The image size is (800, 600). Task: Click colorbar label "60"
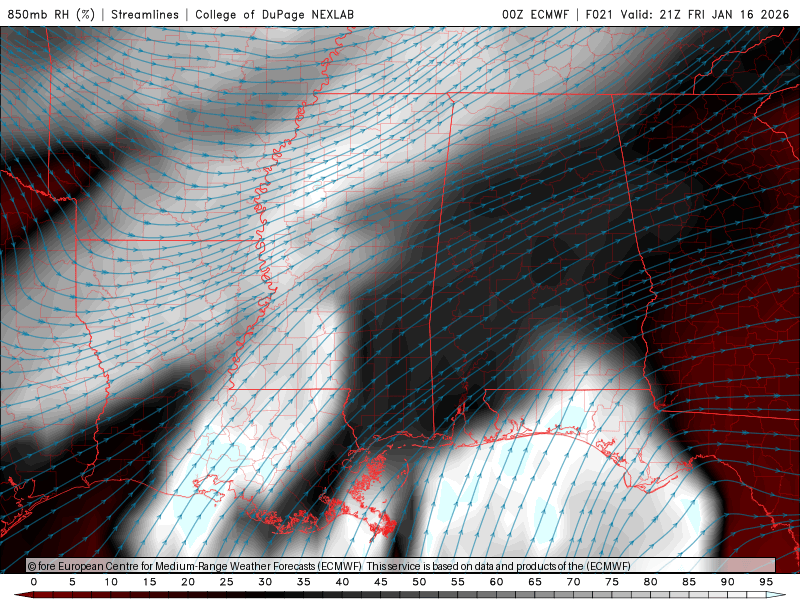click(496, 582)
